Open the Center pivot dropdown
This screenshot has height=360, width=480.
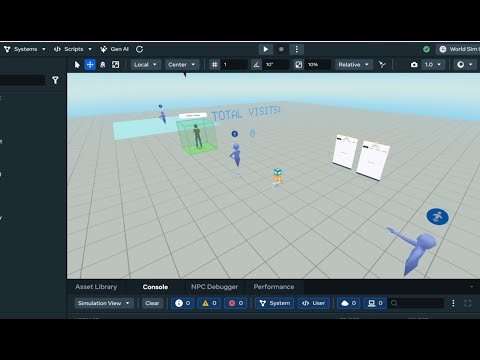coord(182,65)
